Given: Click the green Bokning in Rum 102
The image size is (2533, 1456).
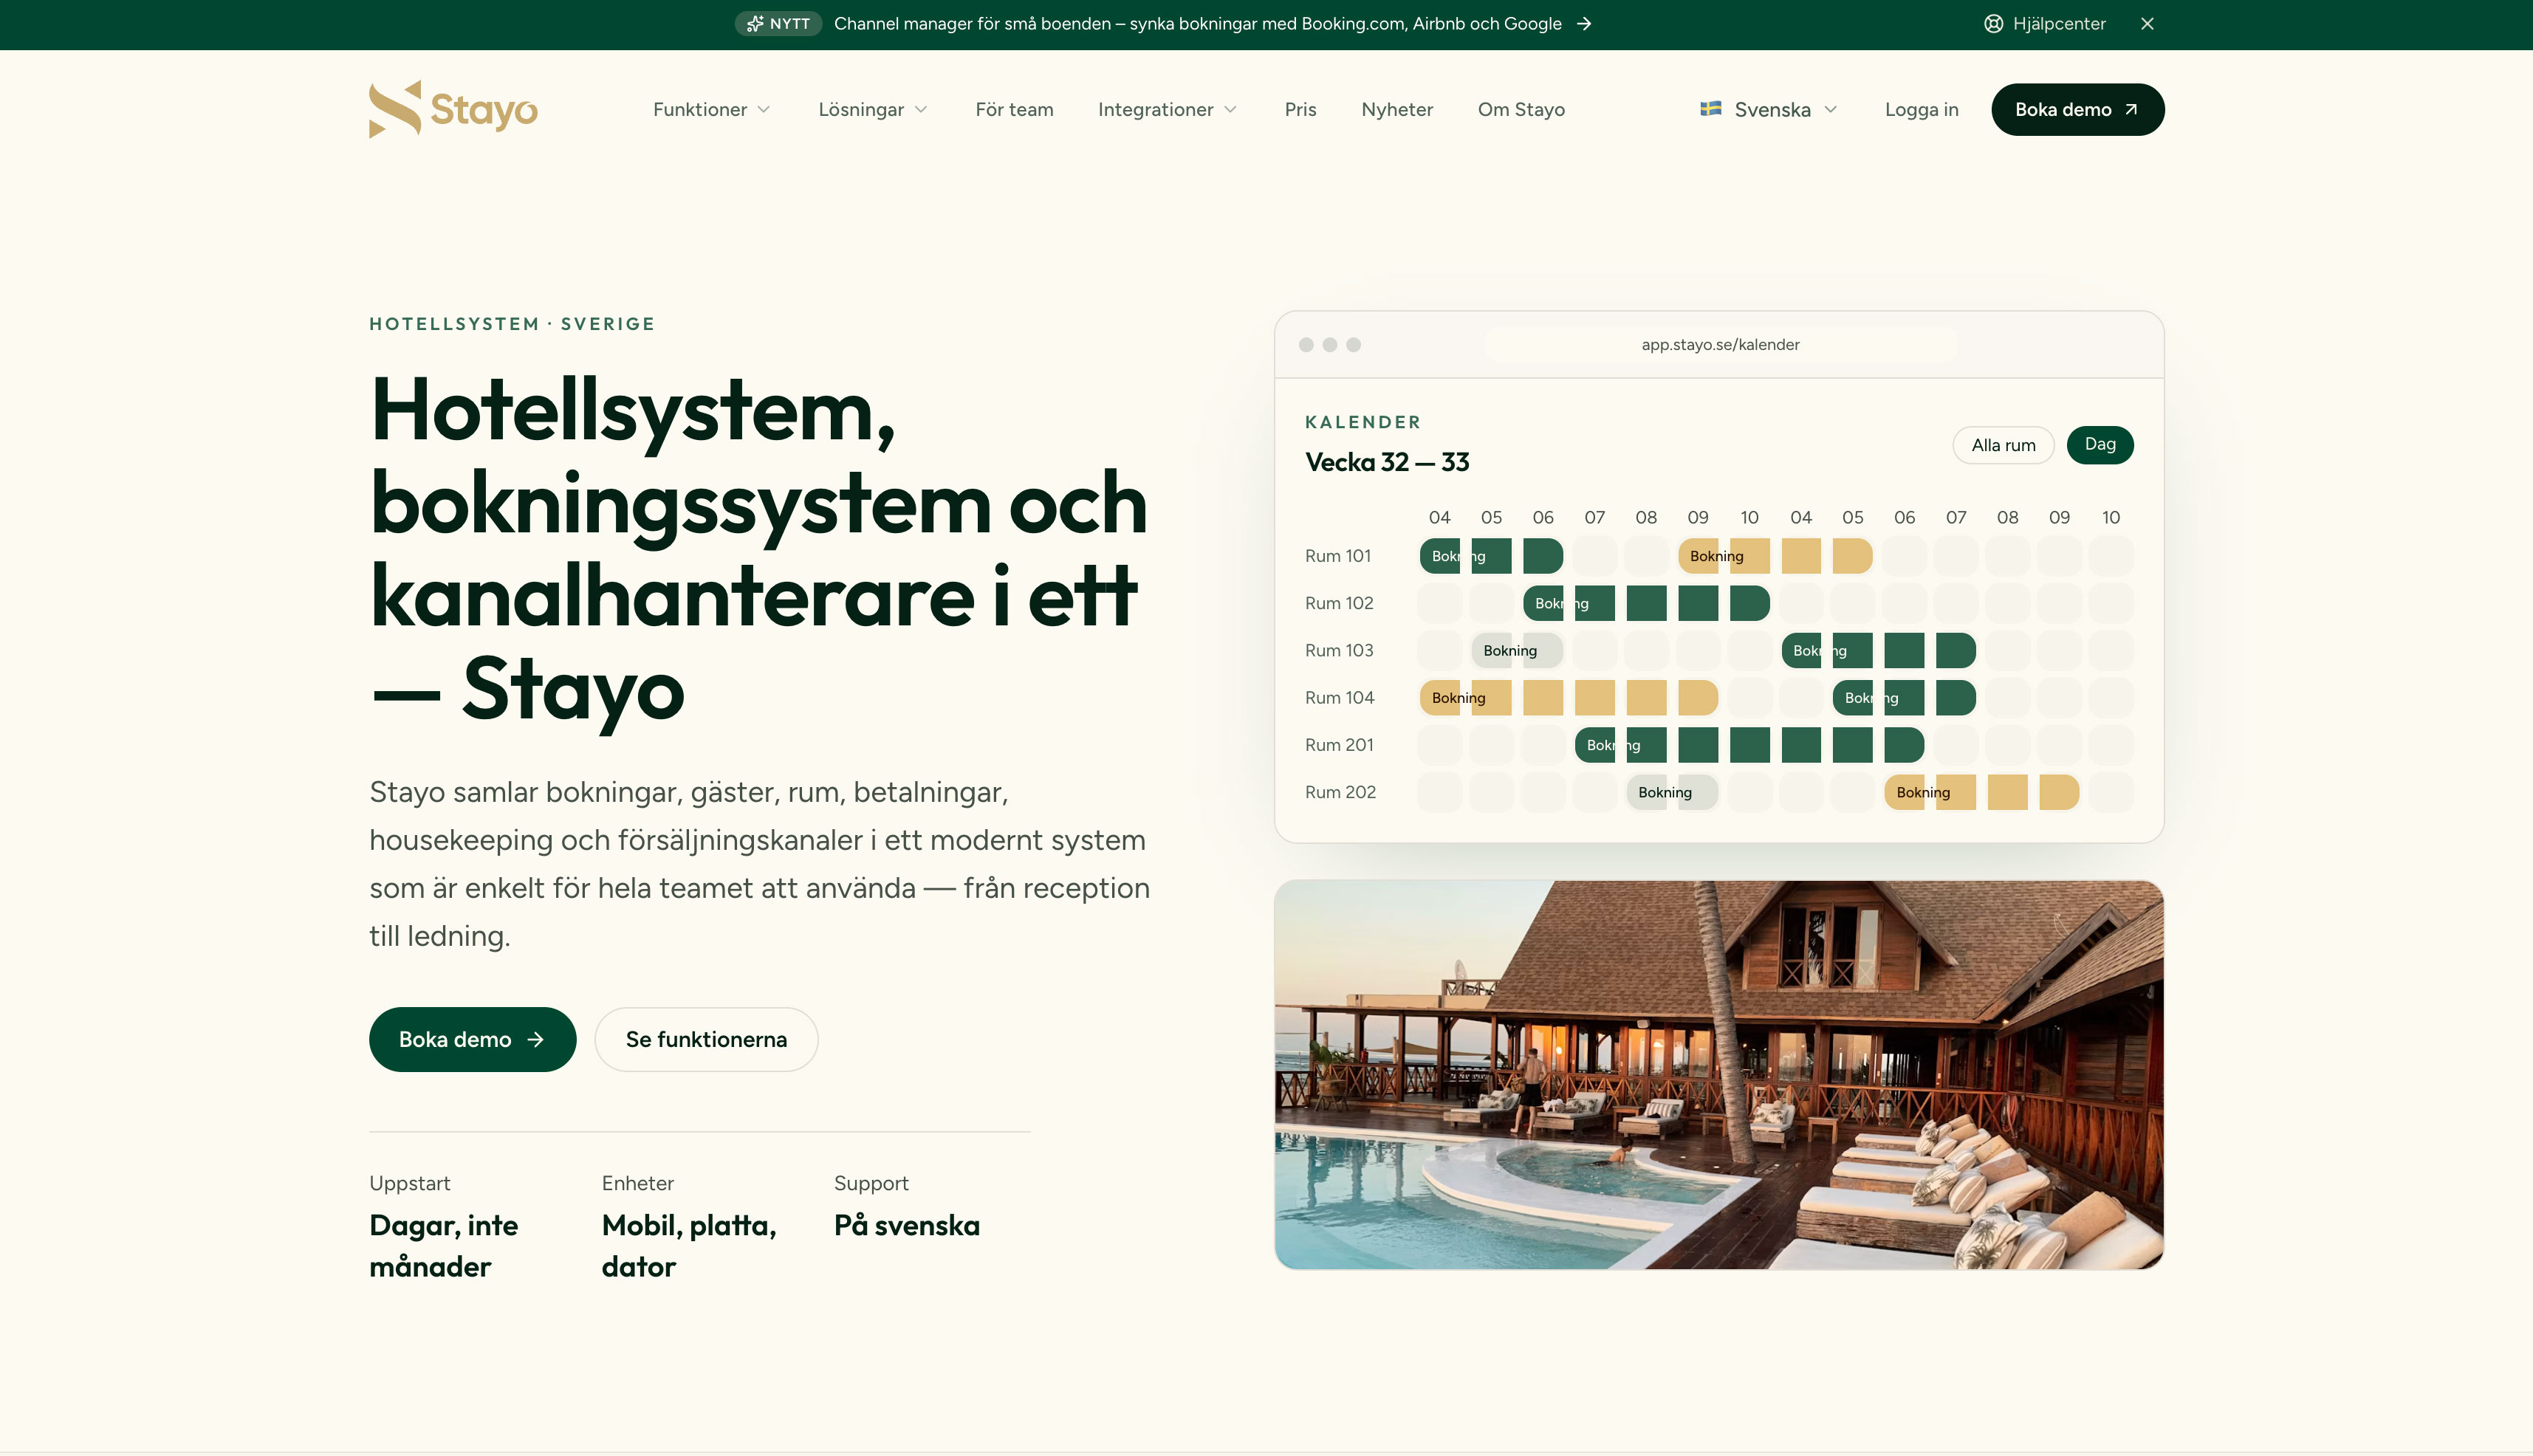Looking at the screenshot, I should tap(1646, 603).
